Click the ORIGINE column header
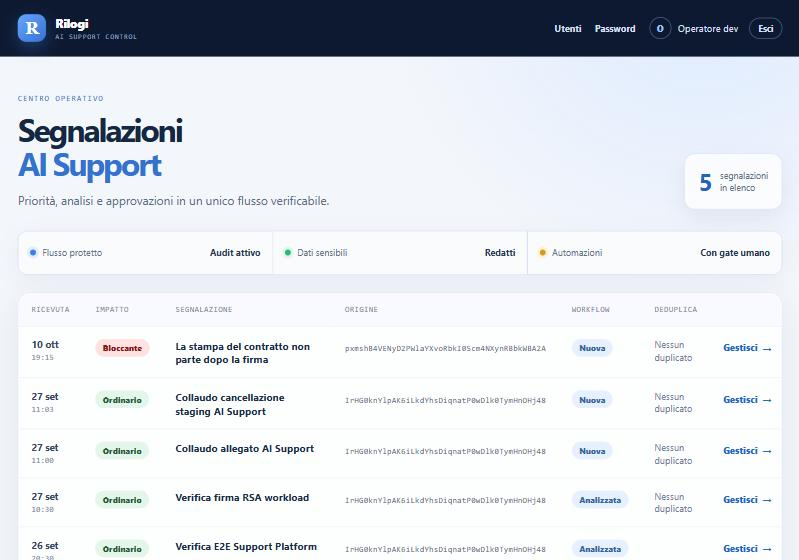The image size is (799, 560). 361,309
